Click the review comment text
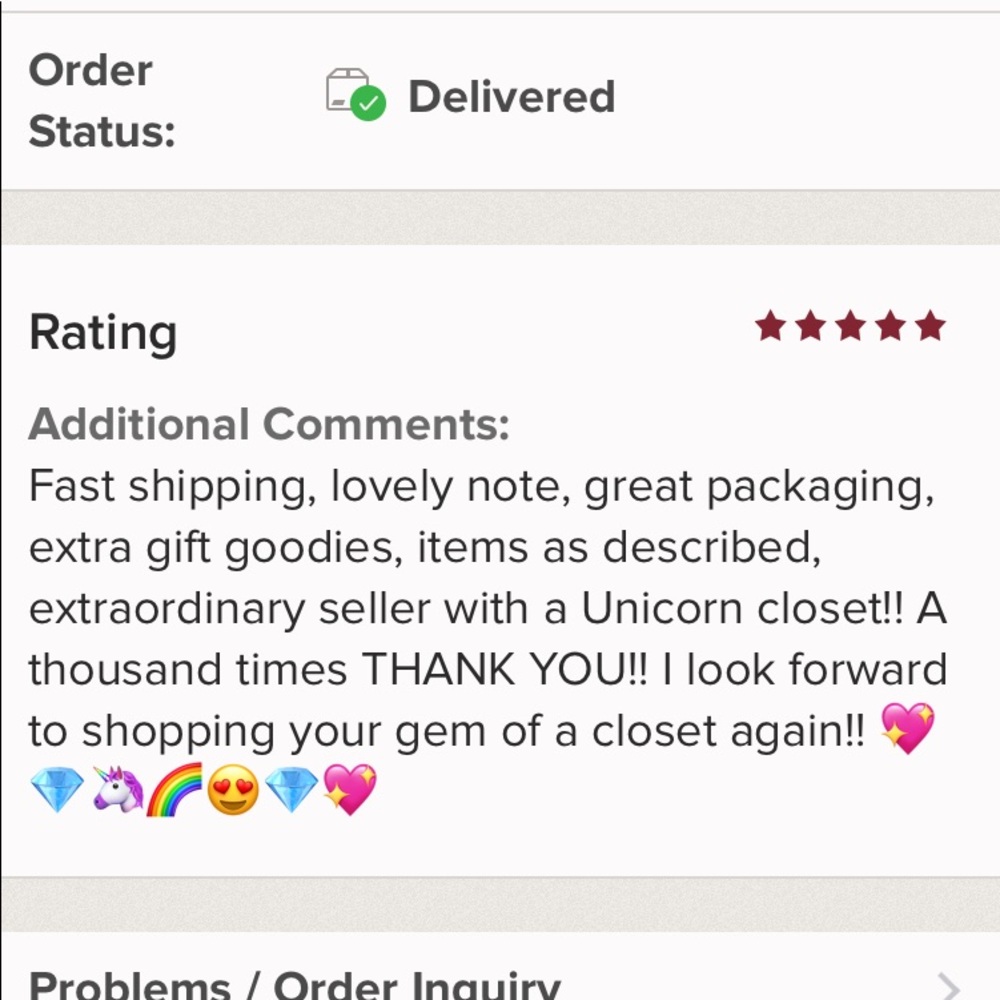The image size is (1000, 1000). point(480,608)
